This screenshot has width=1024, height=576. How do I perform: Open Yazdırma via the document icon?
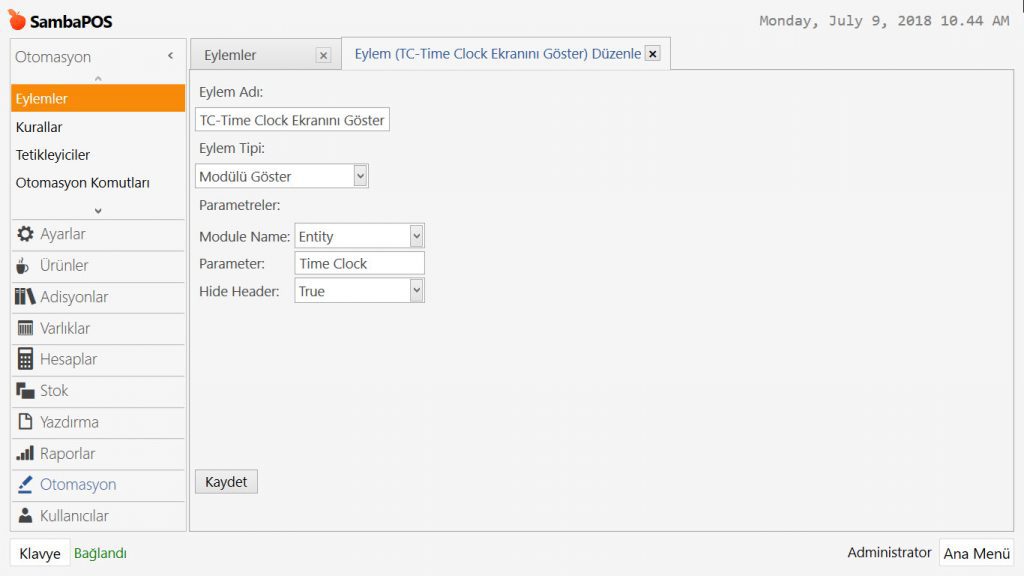(x=26, y=422)
